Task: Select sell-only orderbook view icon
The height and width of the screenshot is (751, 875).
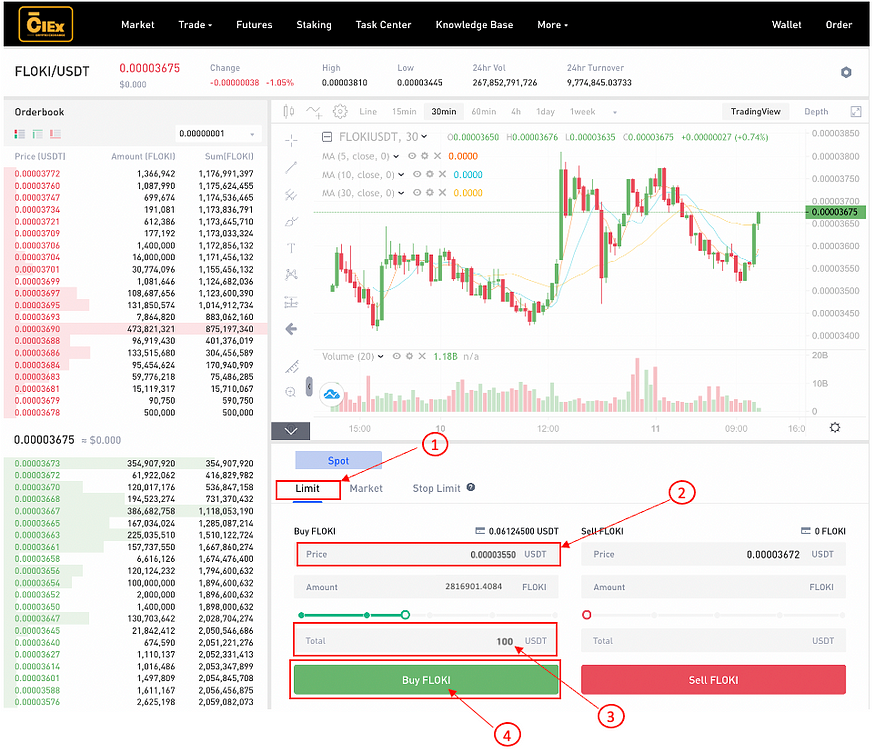Action: [55, 134]
